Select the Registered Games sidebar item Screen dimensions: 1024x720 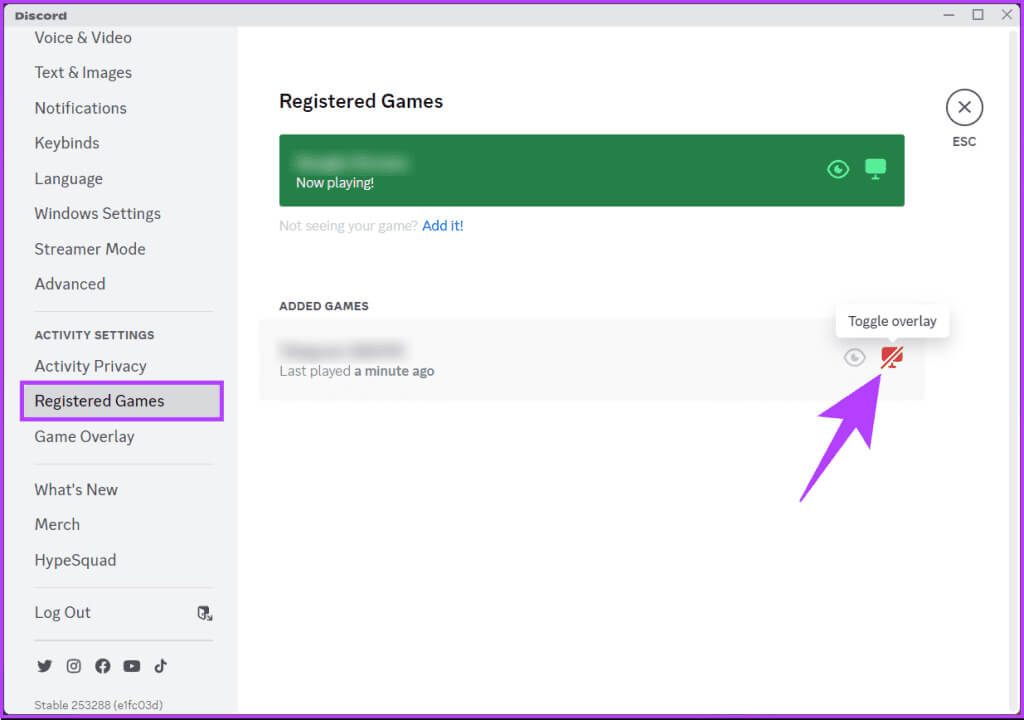[100, 401]
